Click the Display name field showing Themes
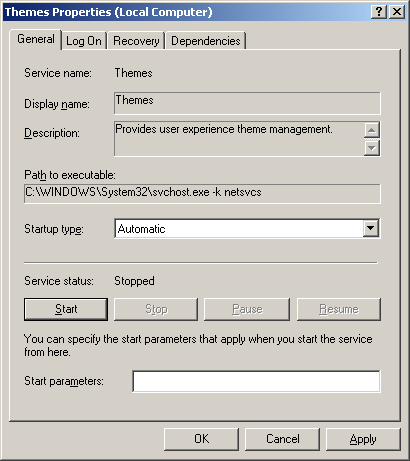The width and height of the screenshot is (410, 461). (x=247, y=103)
